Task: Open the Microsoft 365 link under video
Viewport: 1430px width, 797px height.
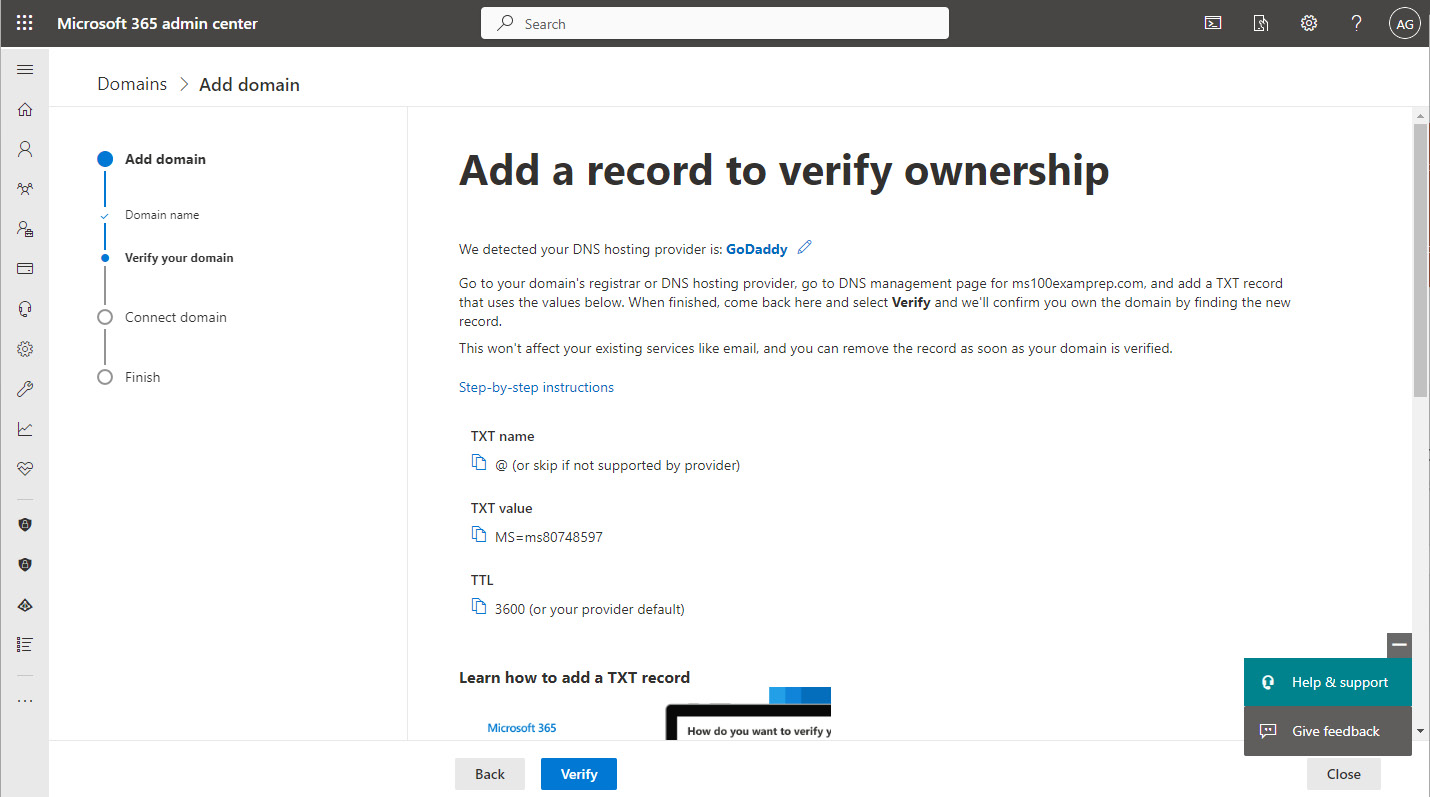Action: click(522, 728)
